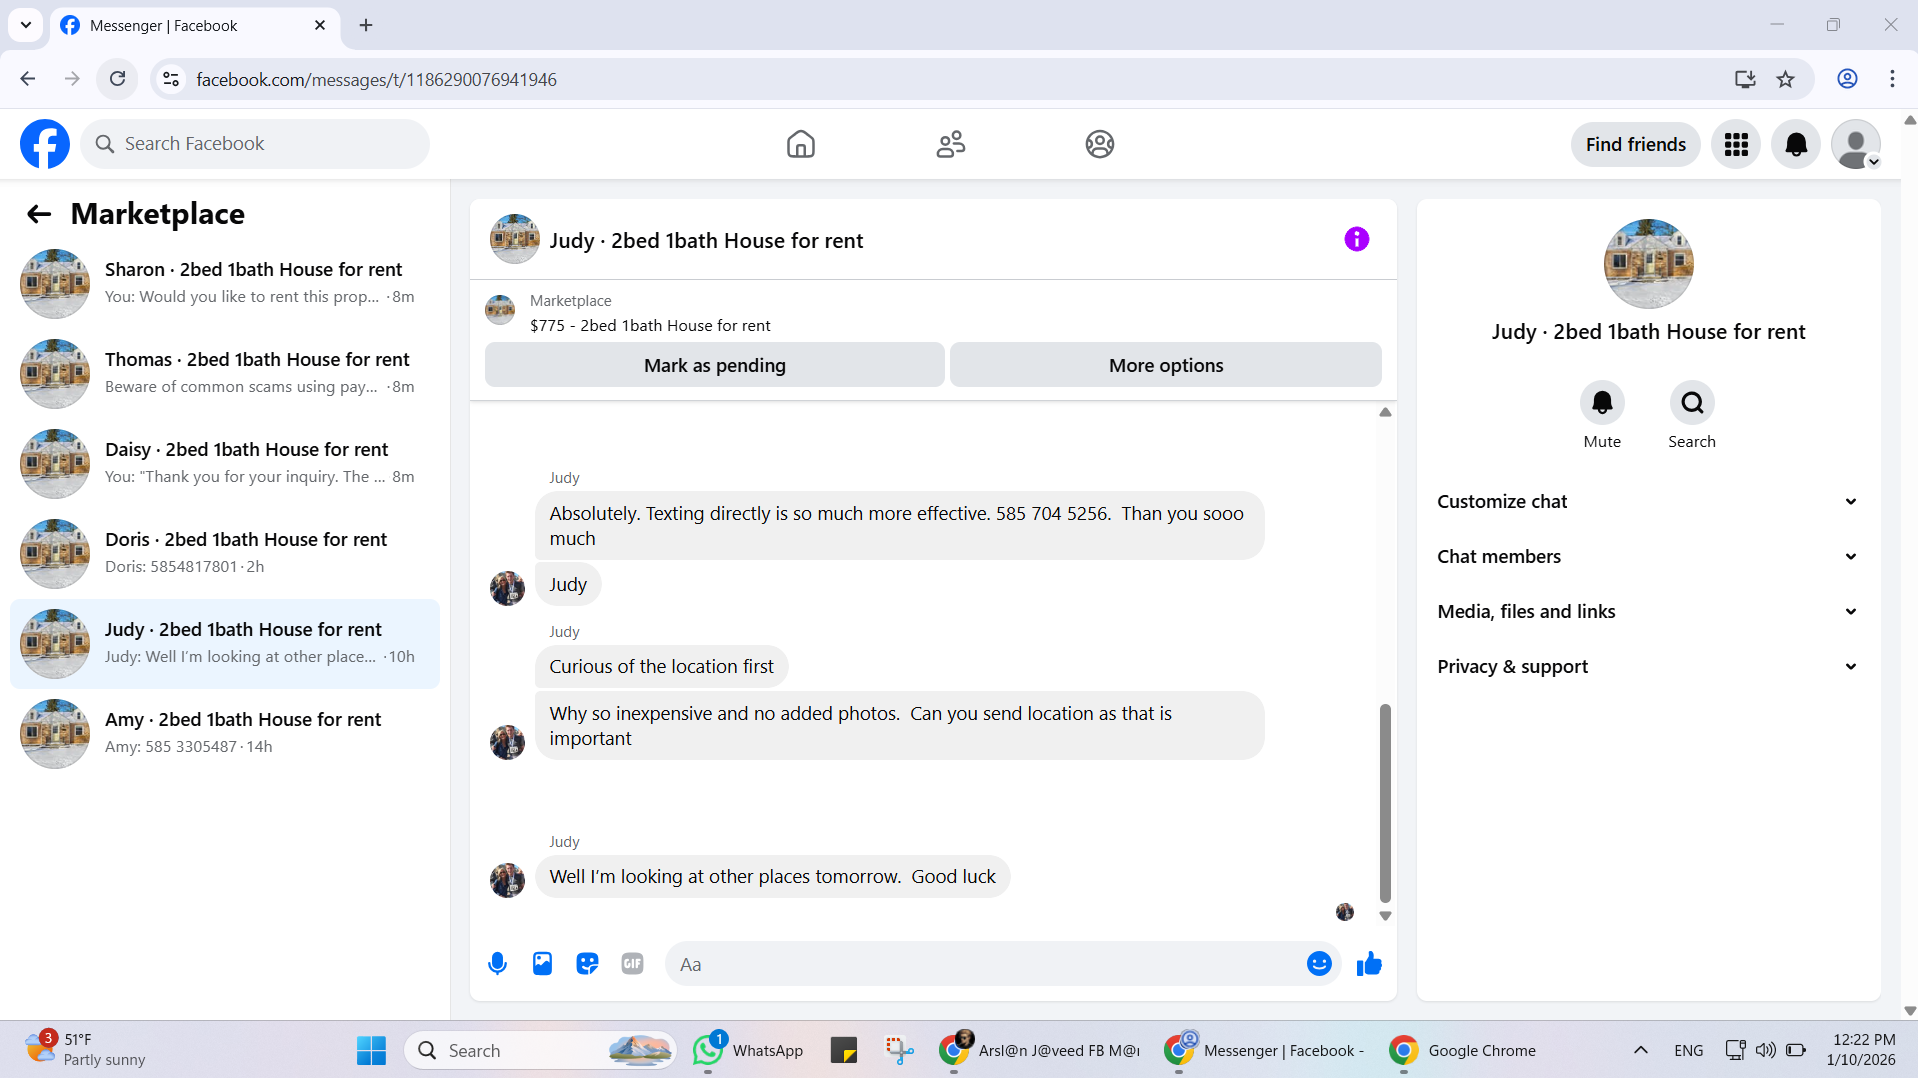Click More options button
The width and height of the screenshot is (1918, 1078).
(1165, 365)
